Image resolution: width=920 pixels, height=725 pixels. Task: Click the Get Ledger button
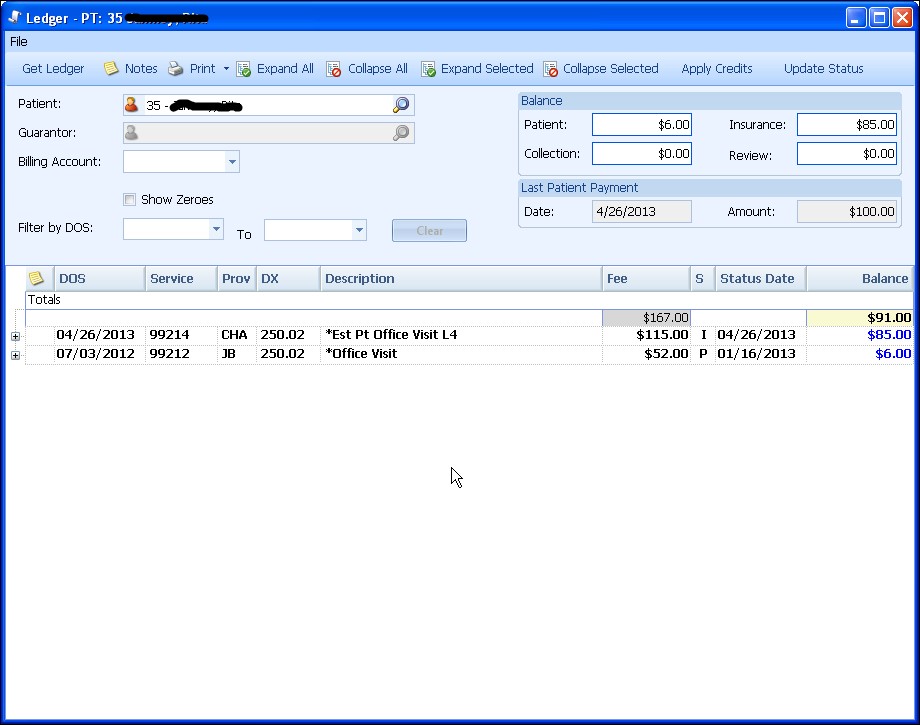click(x=52, y=68)
